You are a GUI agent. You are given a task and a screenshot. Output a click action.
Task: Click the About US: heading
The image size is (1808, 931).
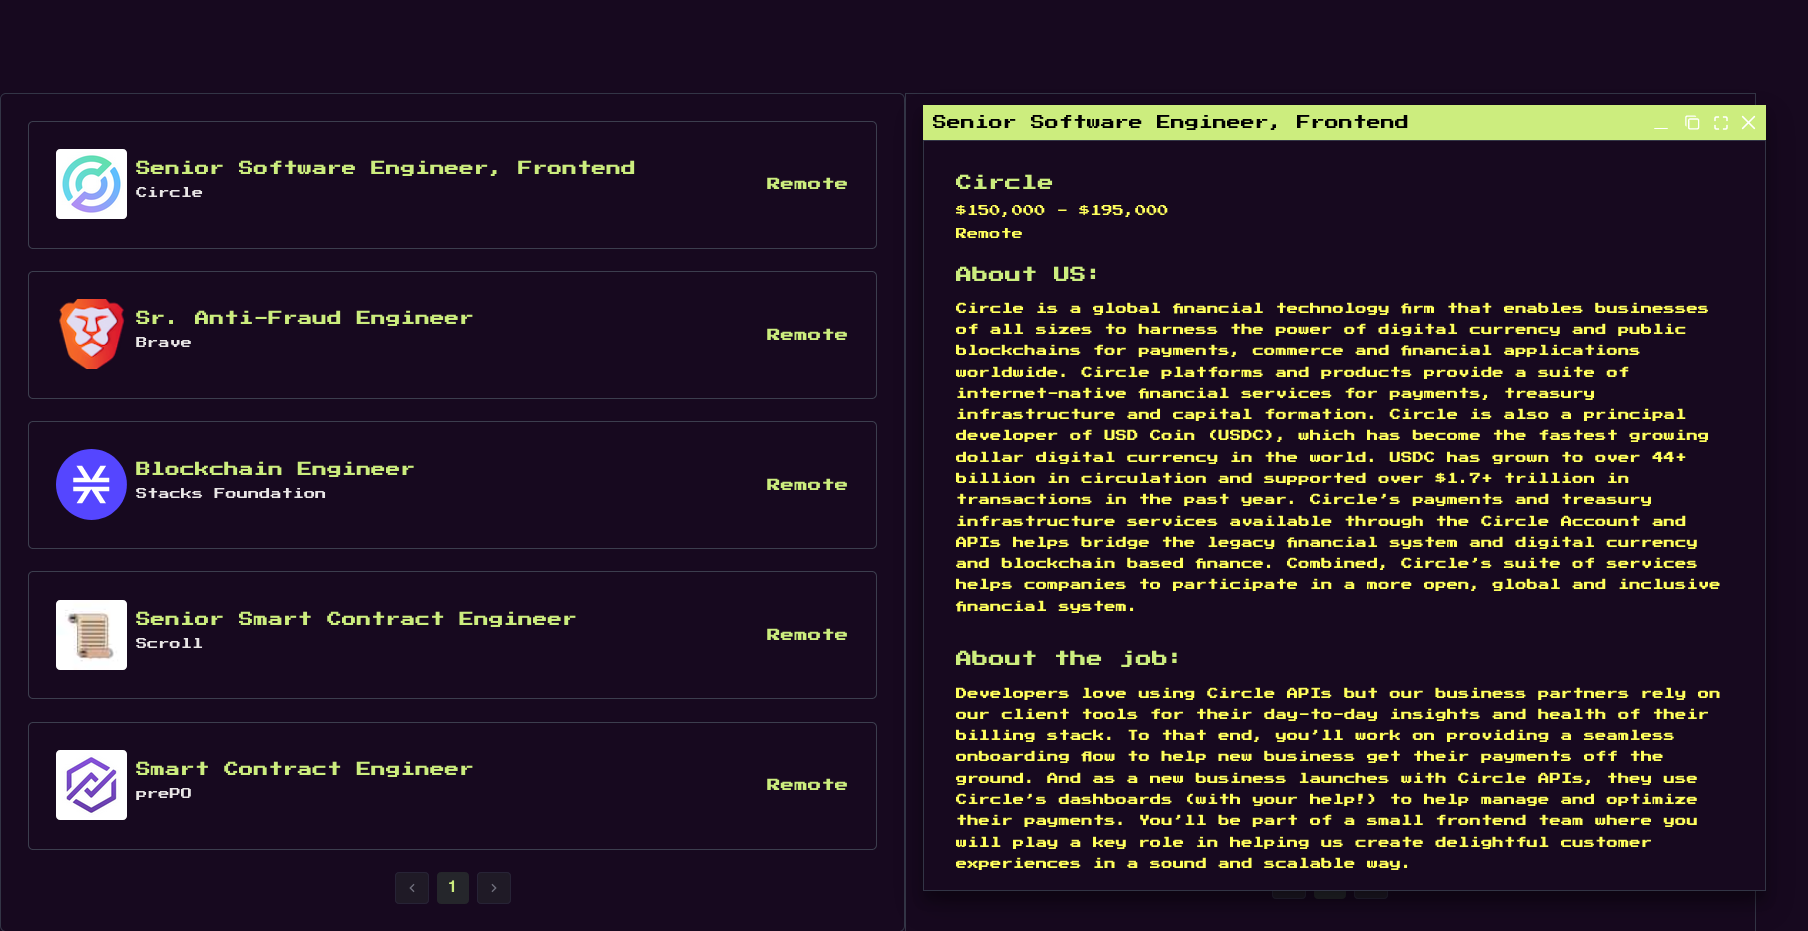pos(1026,274)
